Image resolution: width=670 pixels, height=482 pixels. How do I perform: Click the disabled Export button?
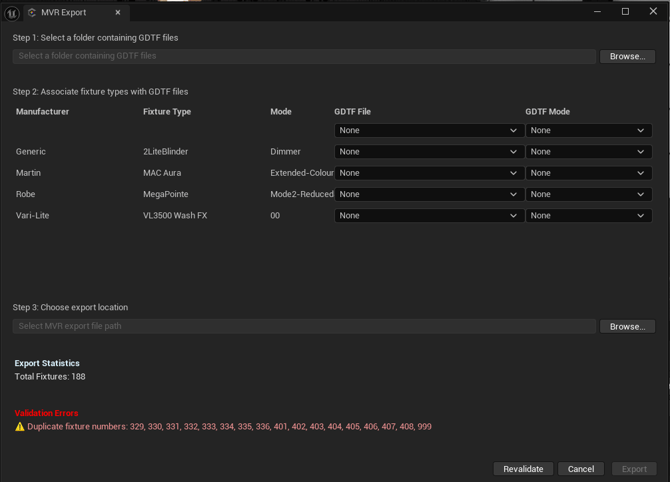(x=634, y=469)
